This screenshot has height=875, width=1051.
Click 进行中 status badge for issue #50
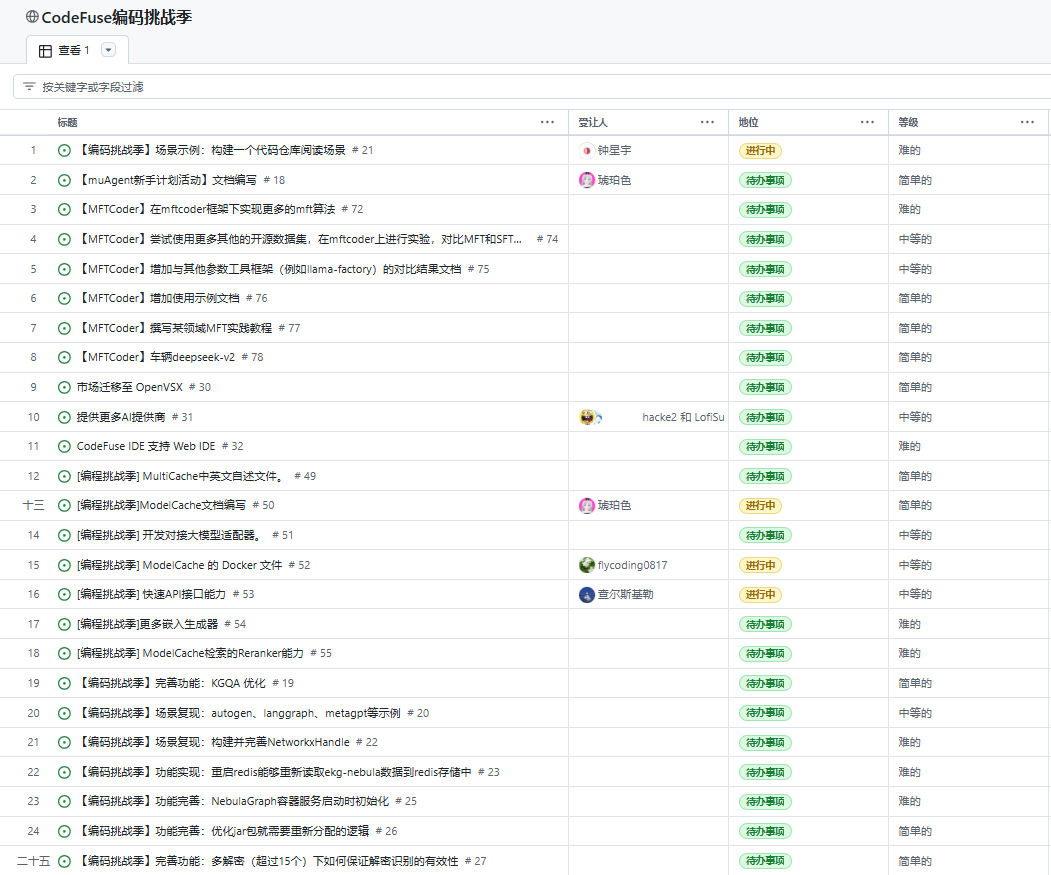pos(760,506)
